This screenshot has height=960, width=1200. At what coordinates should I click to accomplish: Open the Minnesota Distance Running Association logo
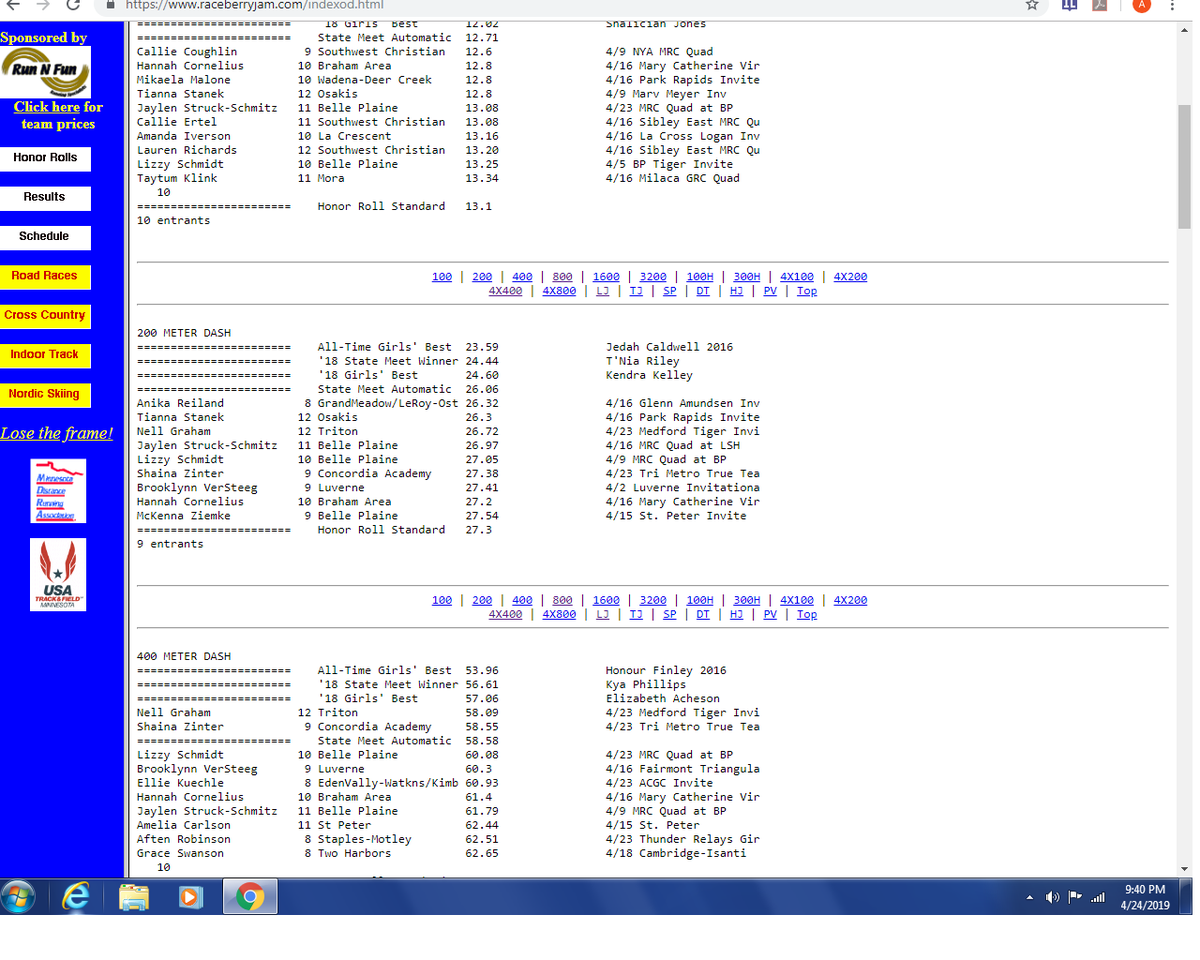click(x=57, y=491)
